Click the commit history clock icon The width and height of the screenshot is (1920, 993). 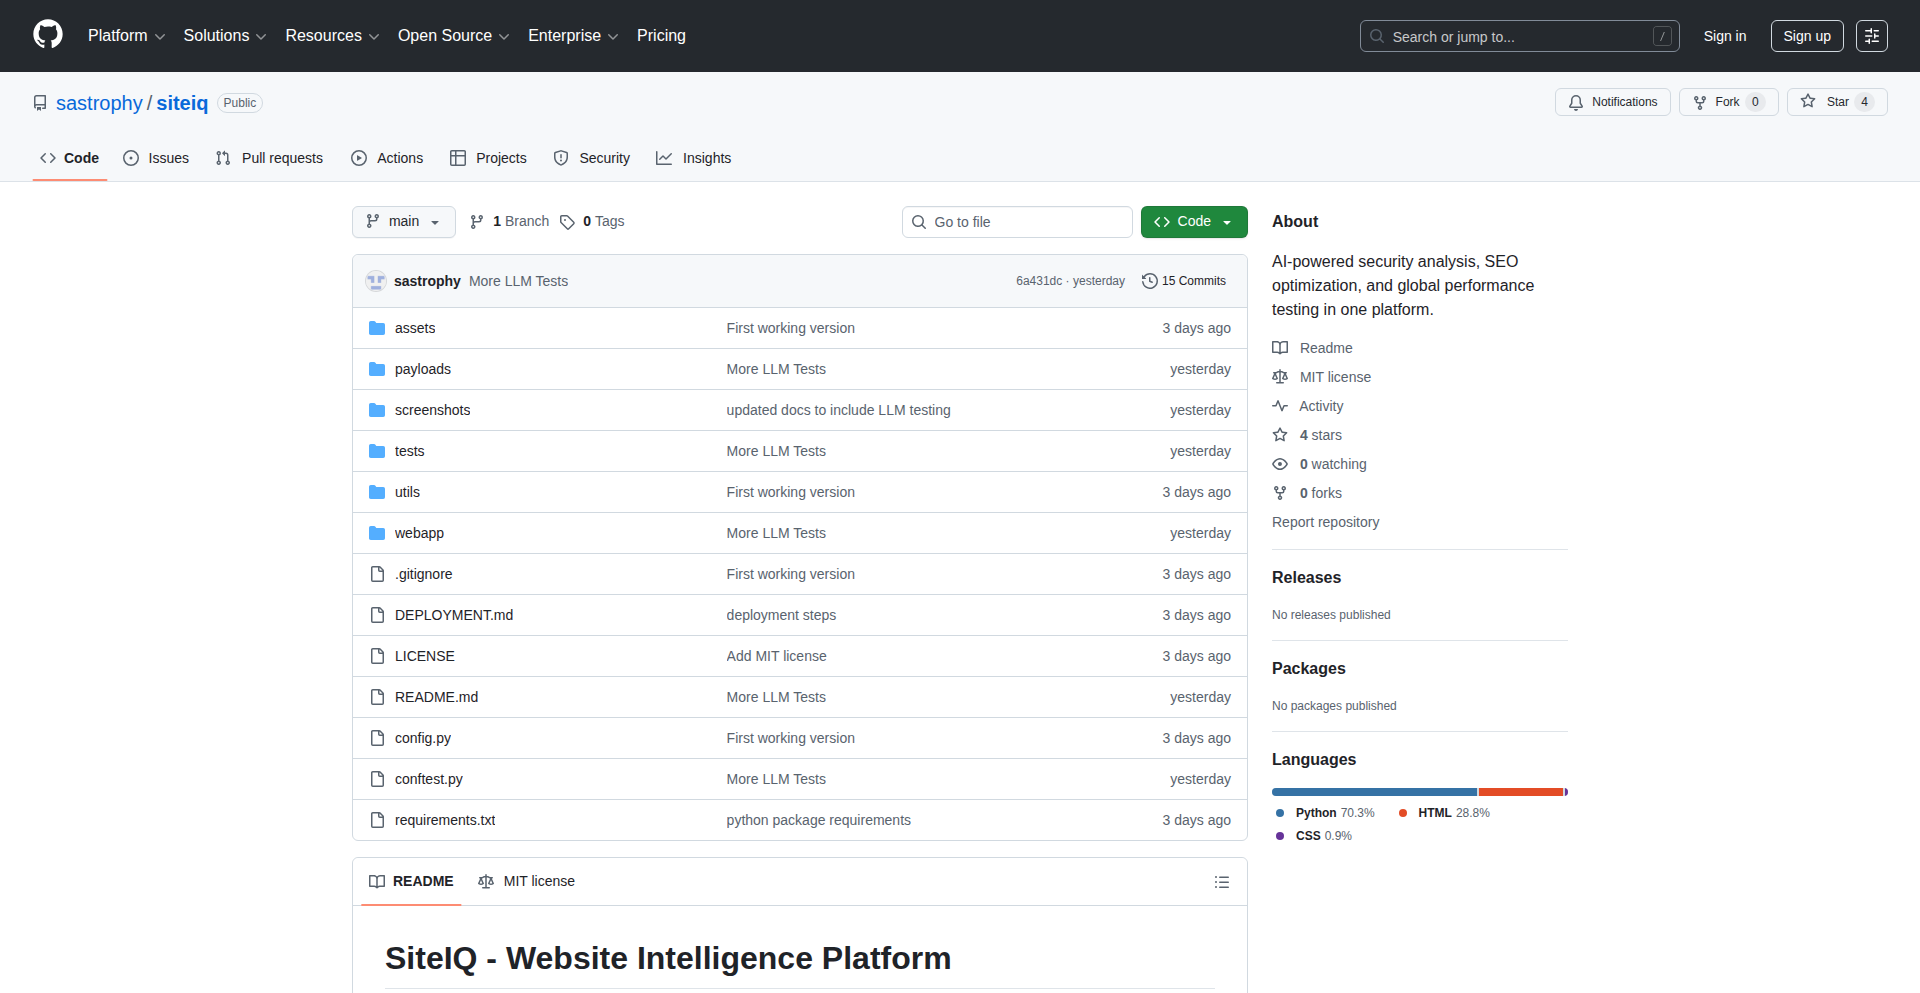coord(1148,281)
